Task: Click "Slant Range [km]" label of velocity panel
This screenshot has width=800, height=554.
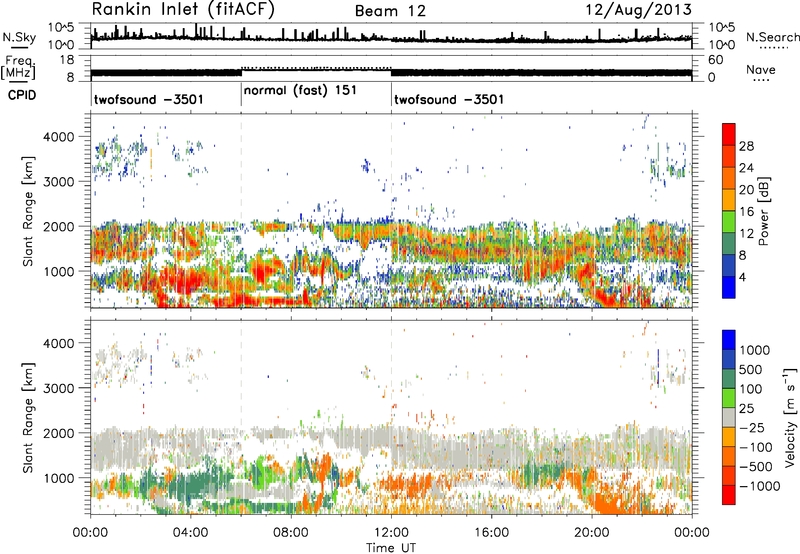Action: pyautogui.click(x=28, y=417)
